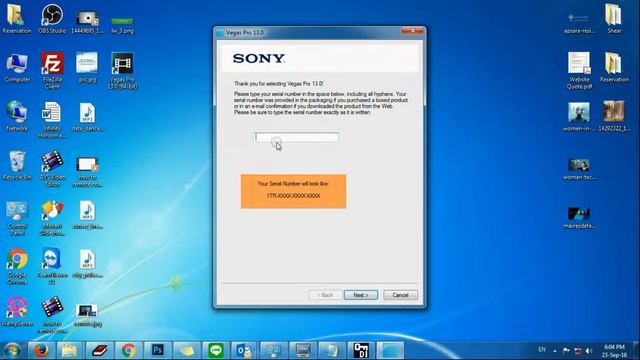Select the Recycle Bin icon
Viewport: 640px width, 360px height.
coord(17,165)
